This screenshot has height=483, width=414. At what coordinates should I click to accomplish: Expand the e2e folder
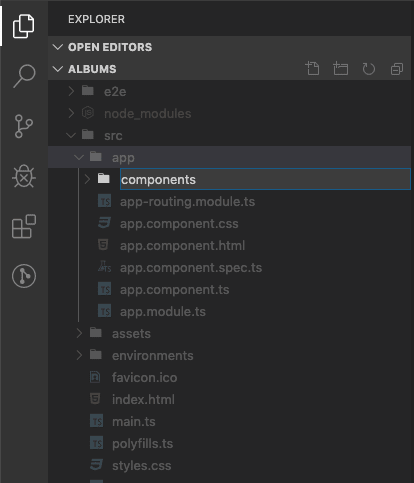tap(71, 91)
